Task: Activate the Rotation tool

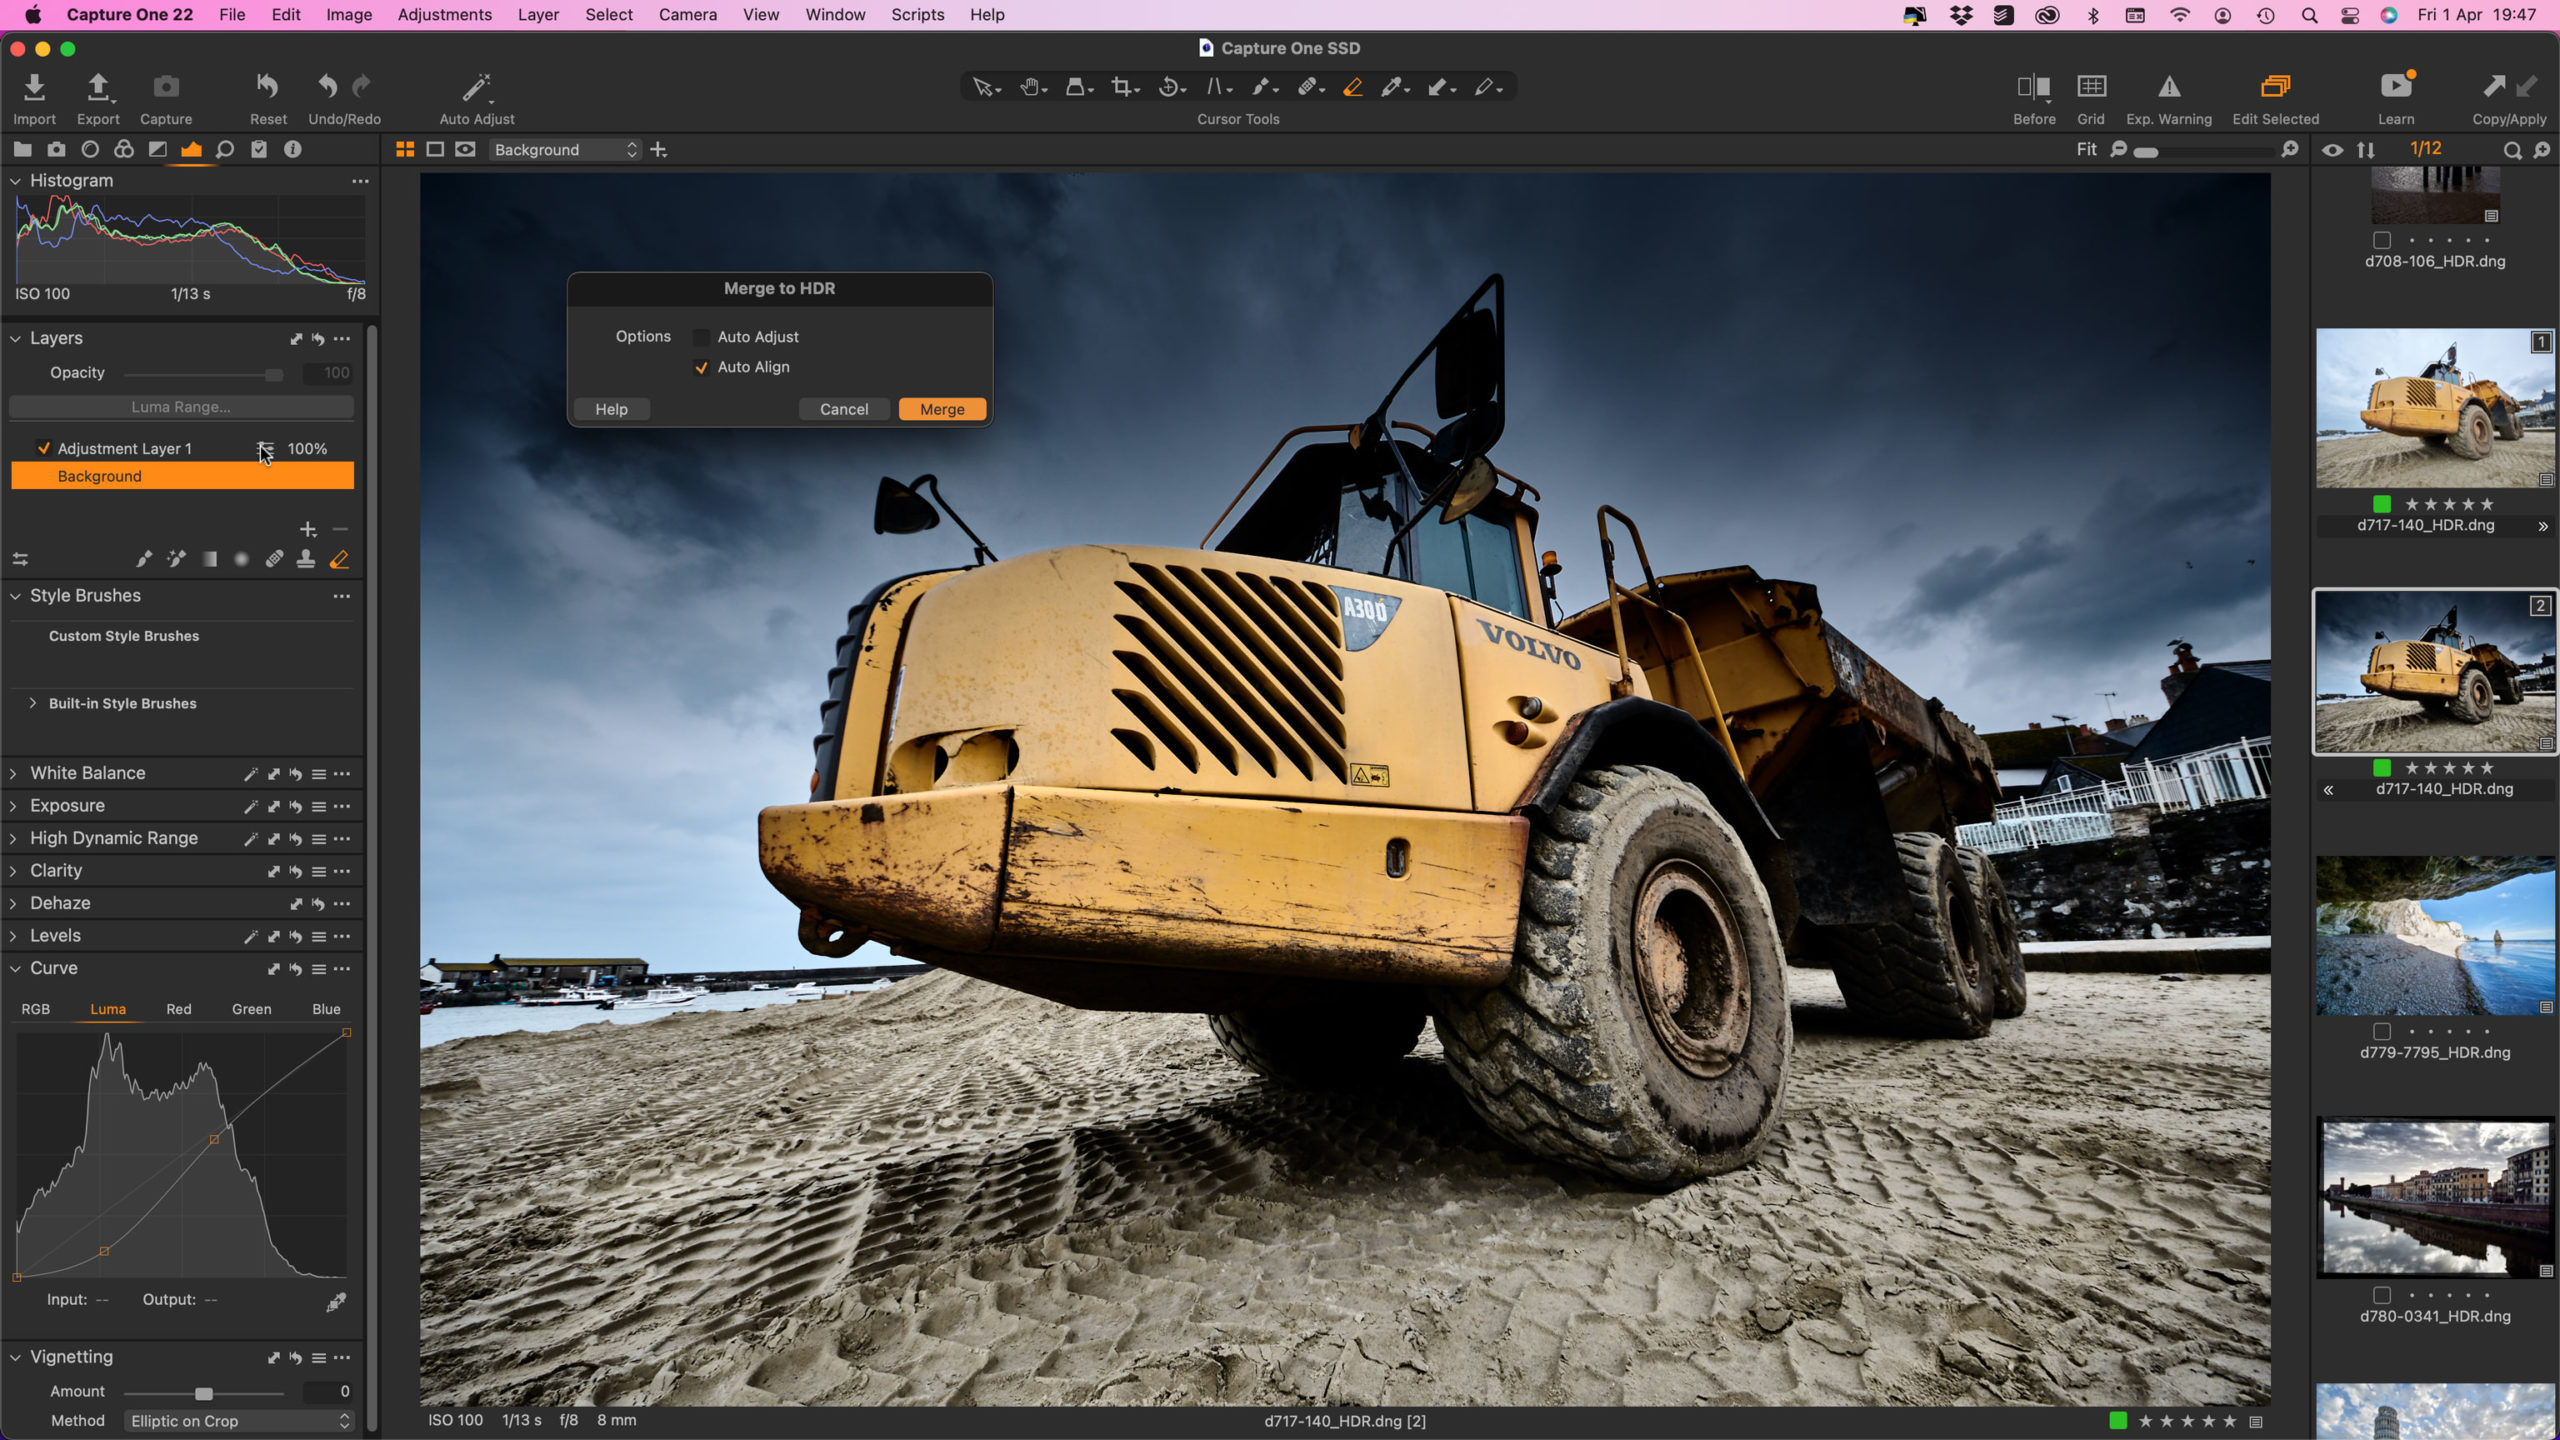Action: (1168, 86)
